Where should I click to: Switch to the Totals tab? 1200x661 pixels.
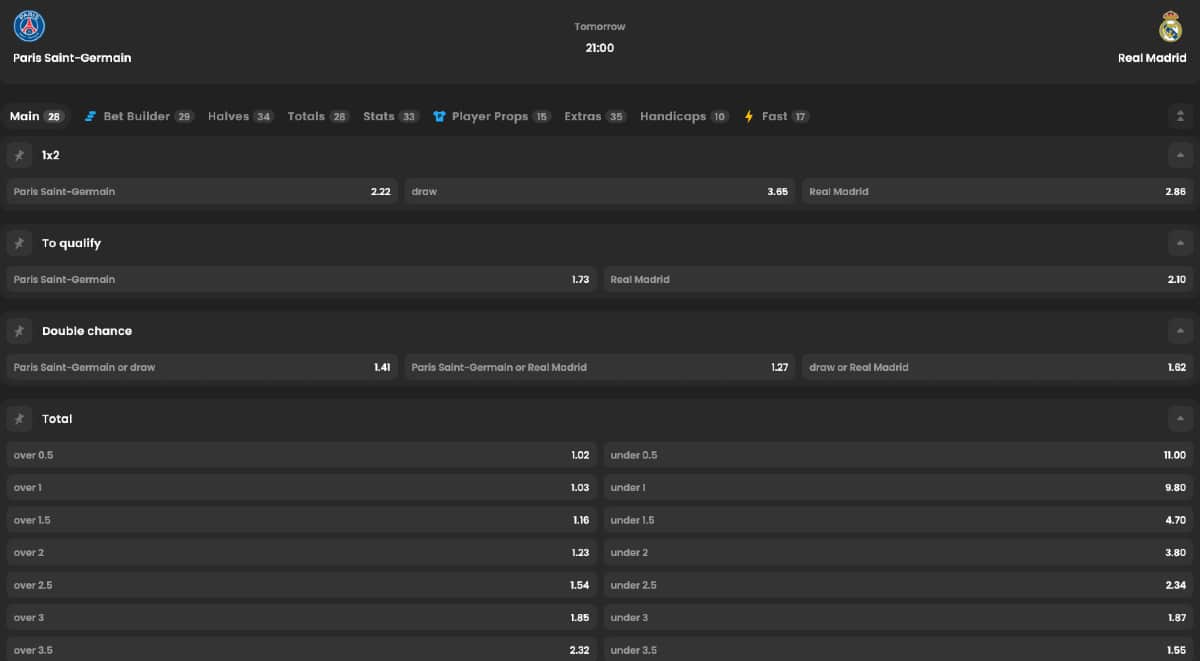coord(318,116)
